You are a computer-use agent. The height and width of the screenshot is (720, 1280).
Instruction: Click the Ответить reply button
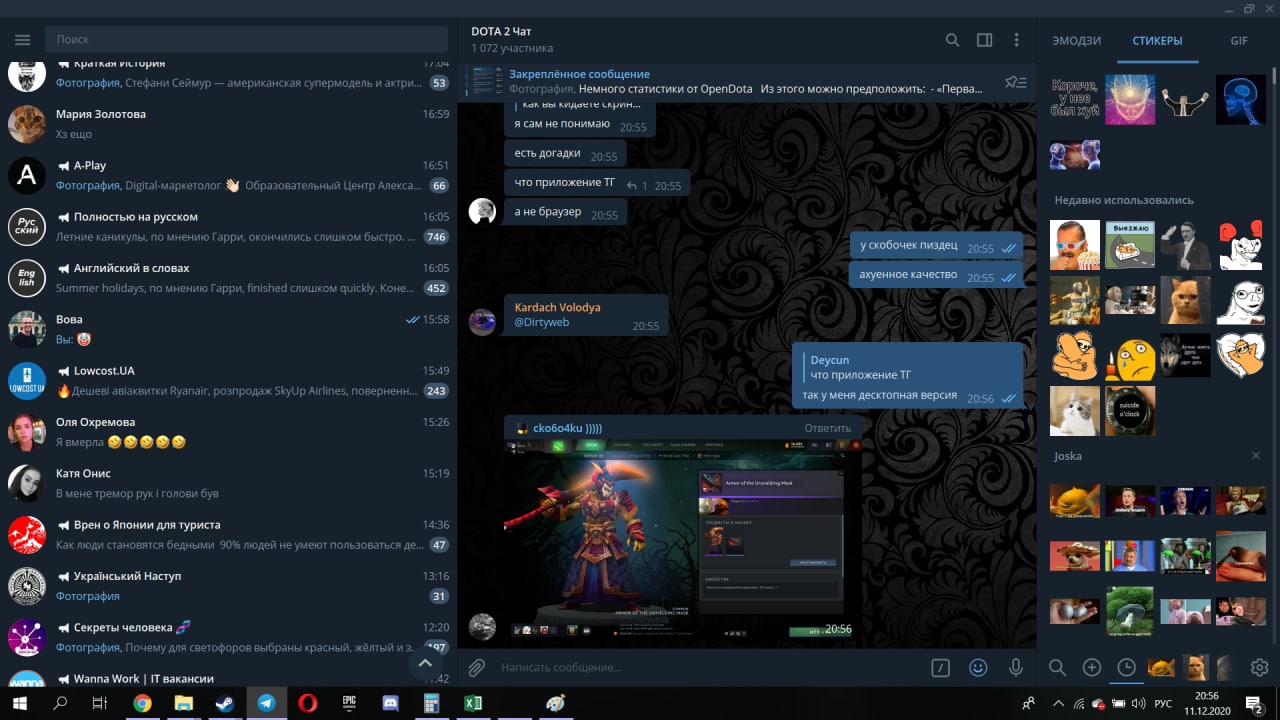(x=828, y=428)
